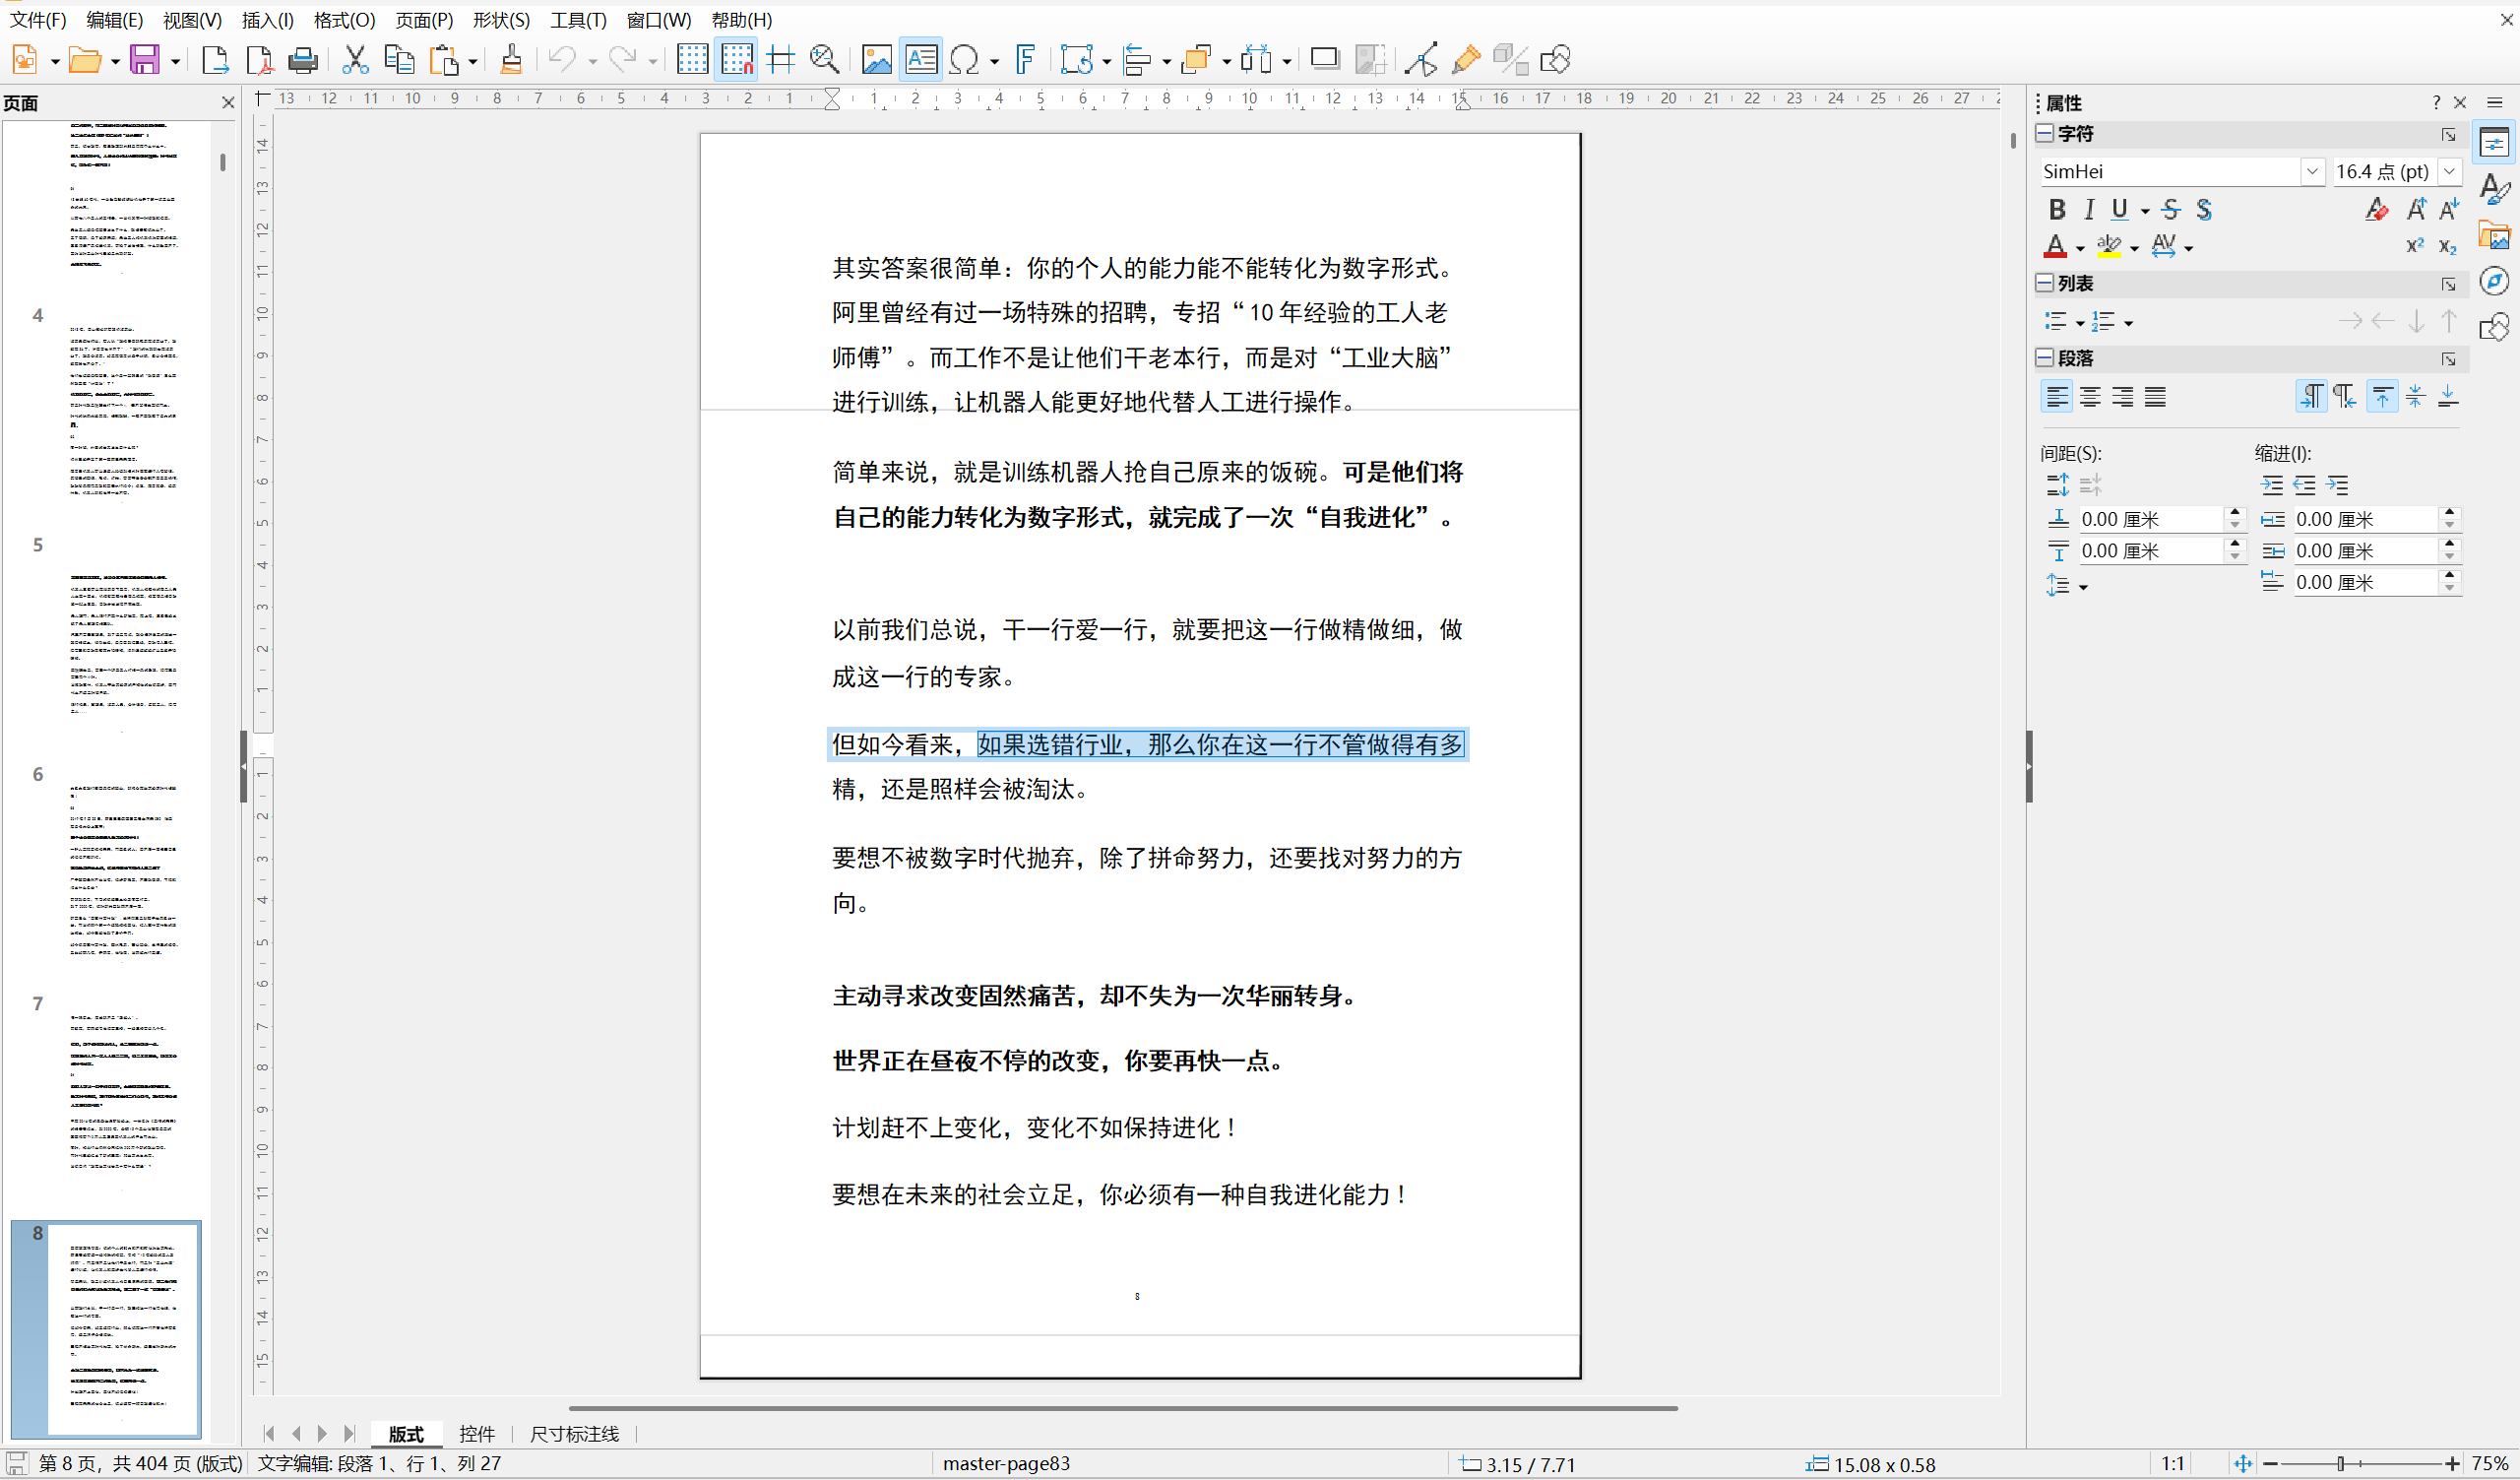Increase font size icon
This screenshot has width=2520, height=1480.
tap(2416, 209)
